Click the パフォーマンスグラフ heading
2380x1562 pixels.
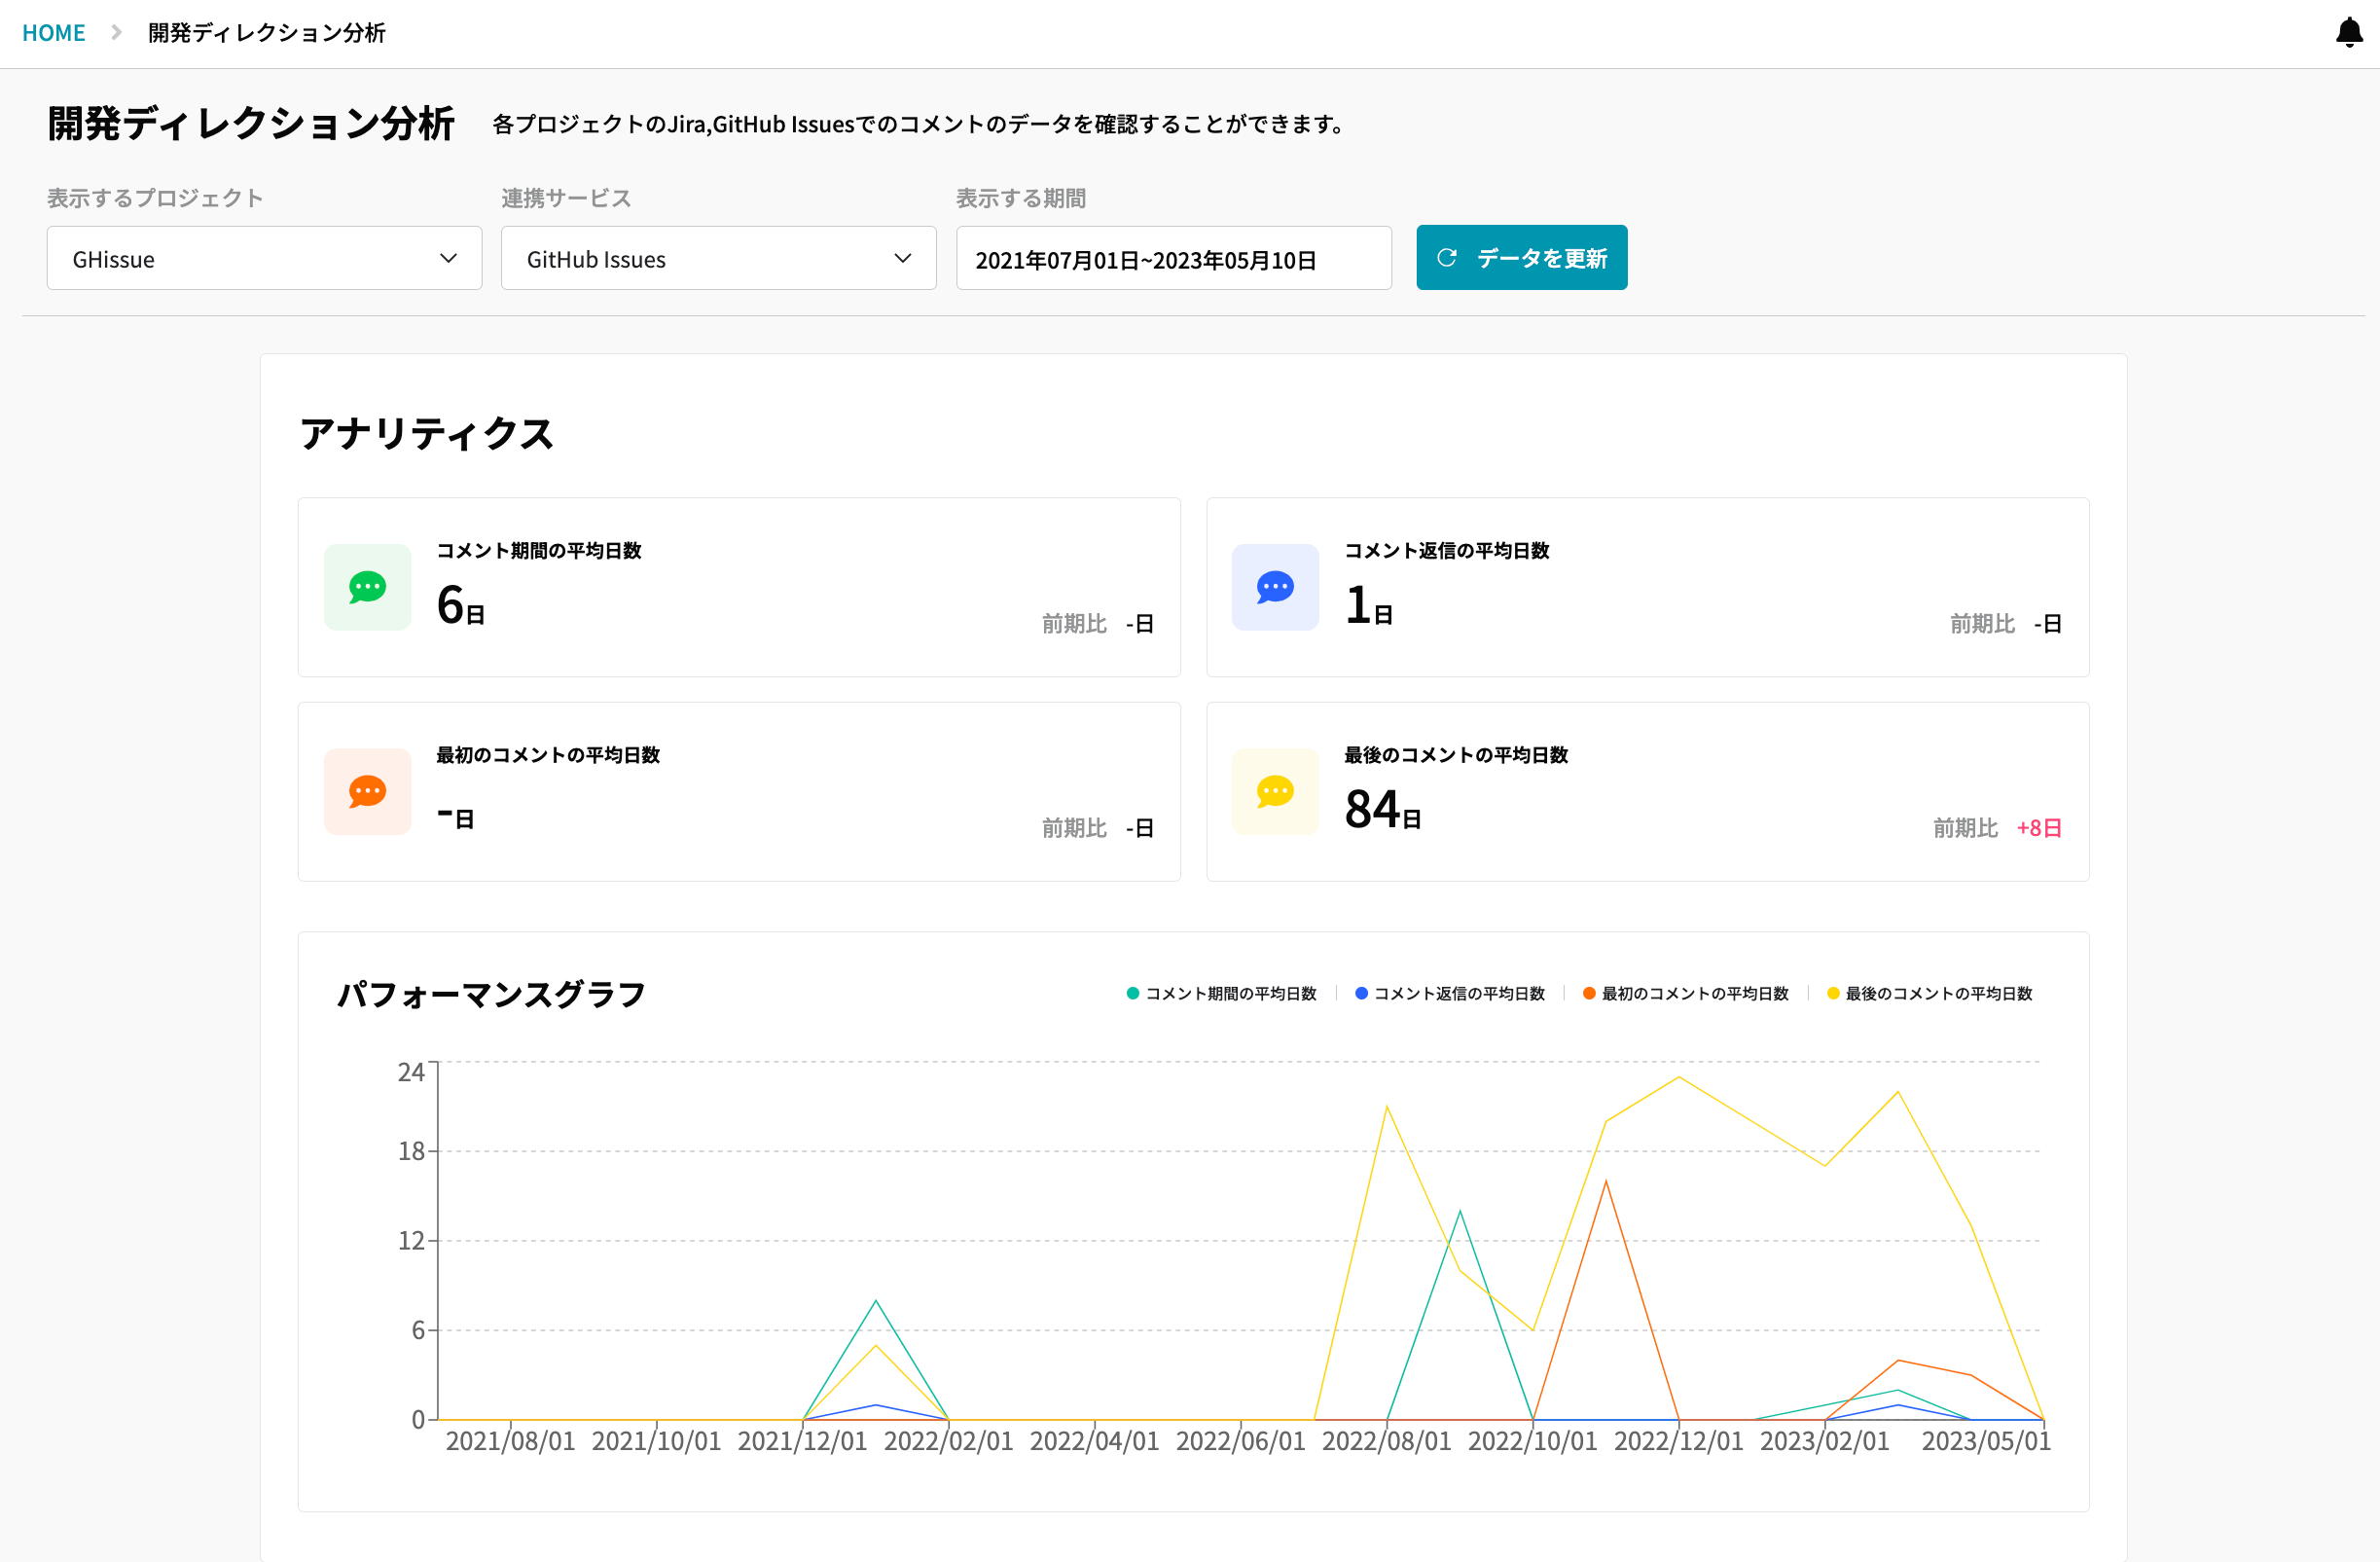(491, 994)
